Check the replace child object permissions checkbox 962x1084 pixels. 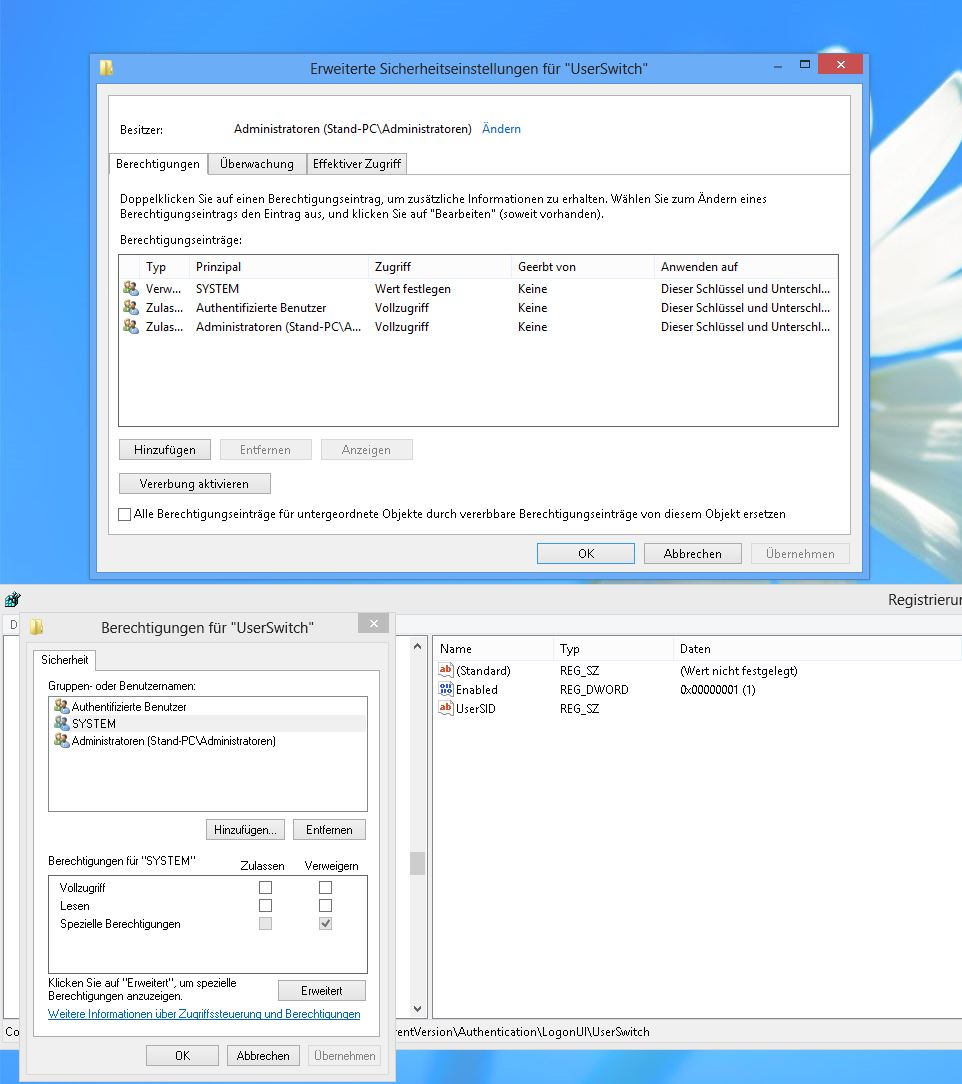pyautogui.click(x=124, y=514)
